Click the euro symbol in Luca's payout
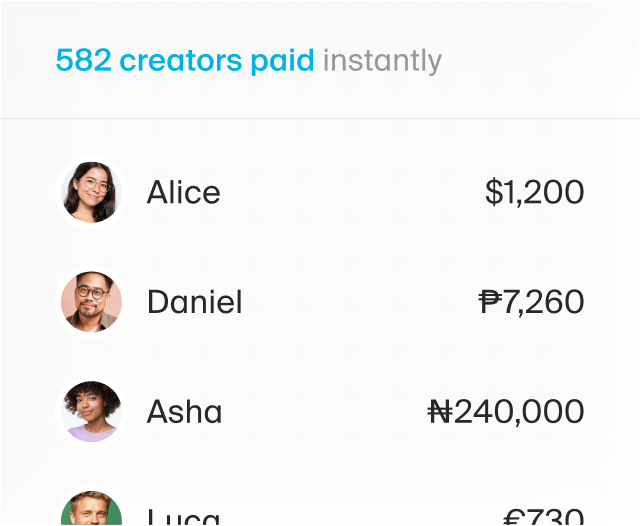Screen dimensions: 640x526 [514, 518]
